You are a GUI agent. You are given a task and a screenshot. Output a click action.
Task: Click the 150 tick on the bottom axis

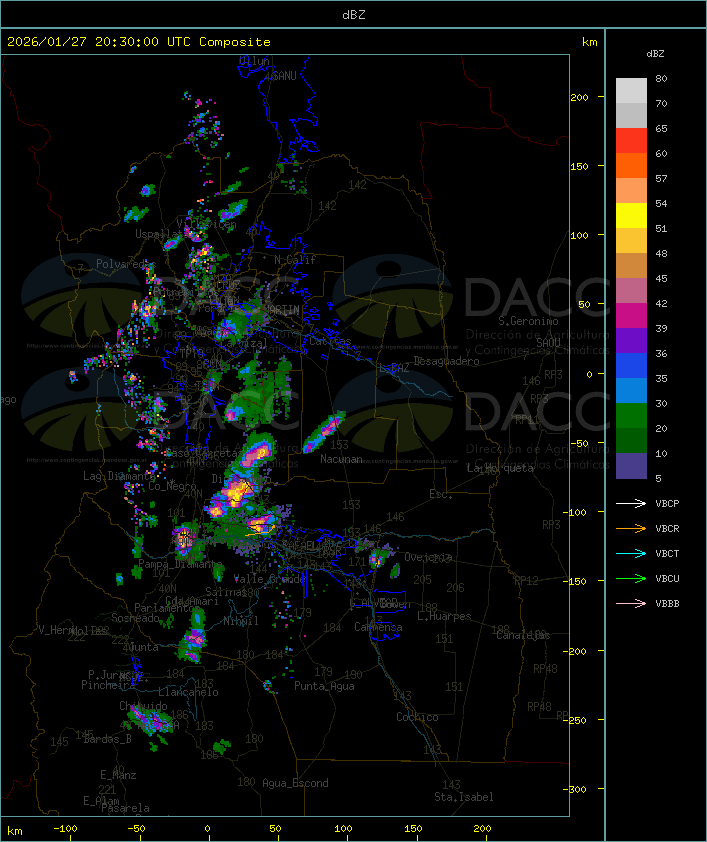coord(413,829)
